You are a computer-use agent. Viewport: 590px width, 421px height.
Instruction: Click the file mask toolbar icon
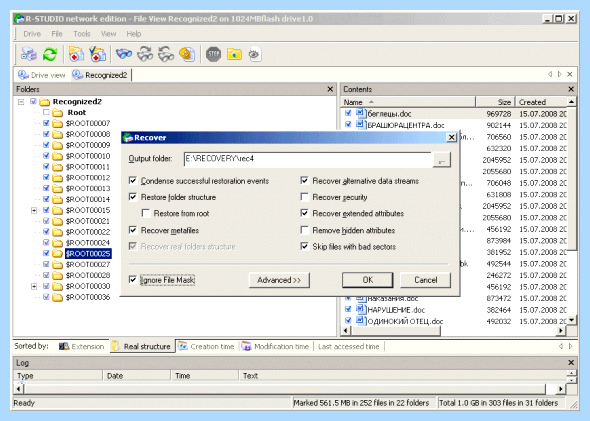pos(187,55)
